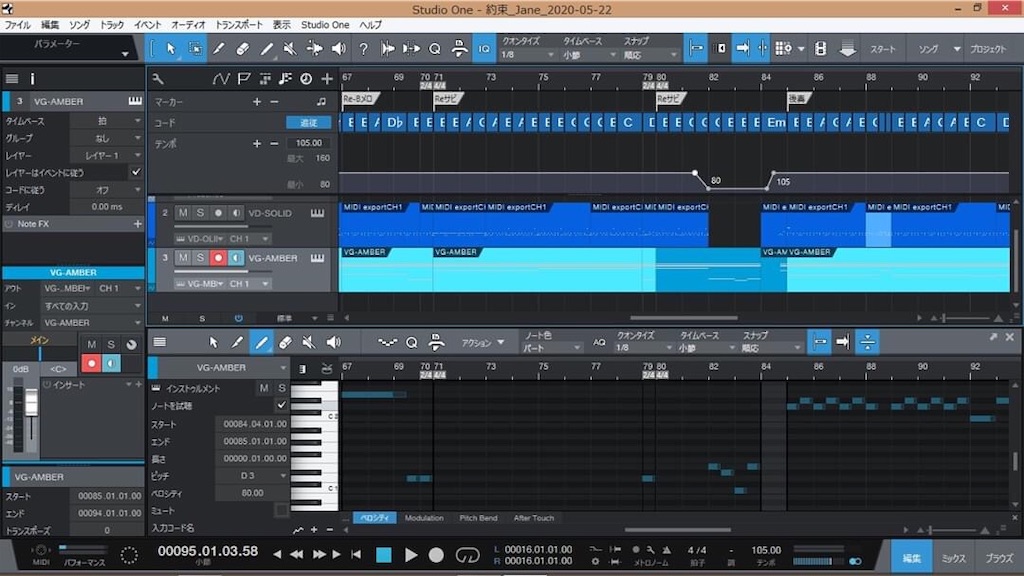
Task: Open the Action dropdown in editor toolbar
Action: pyautogui.click(x=483, y=342)
